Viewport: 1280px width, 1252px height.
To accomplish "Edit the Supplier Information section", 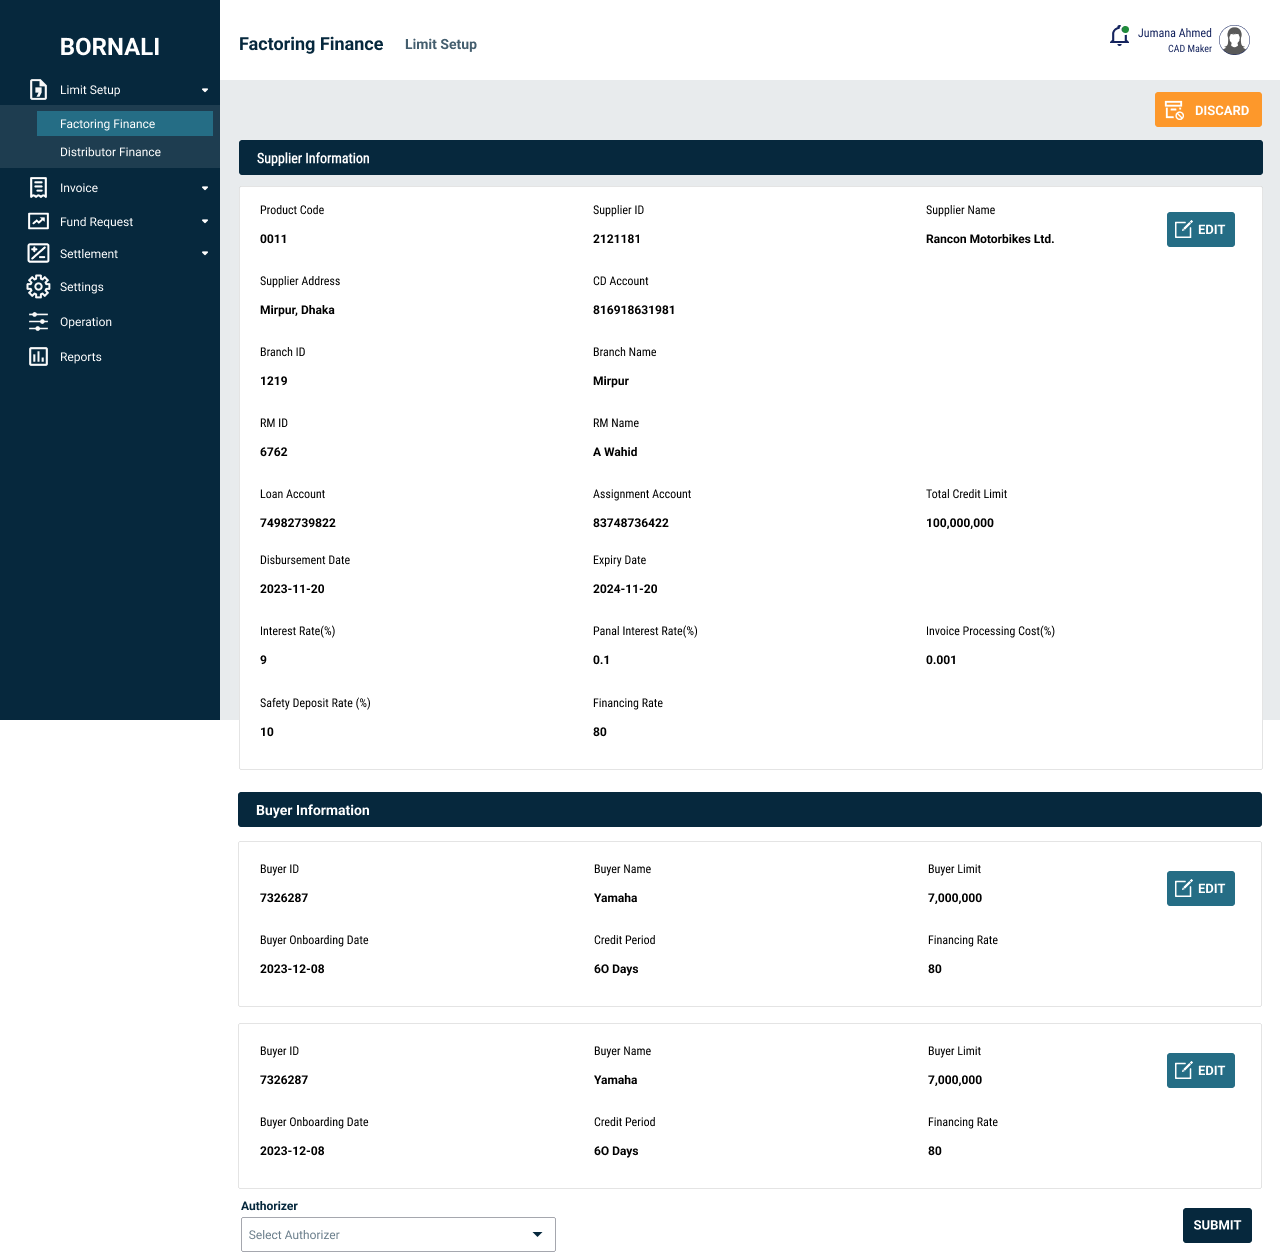I will pos(1201,229).
